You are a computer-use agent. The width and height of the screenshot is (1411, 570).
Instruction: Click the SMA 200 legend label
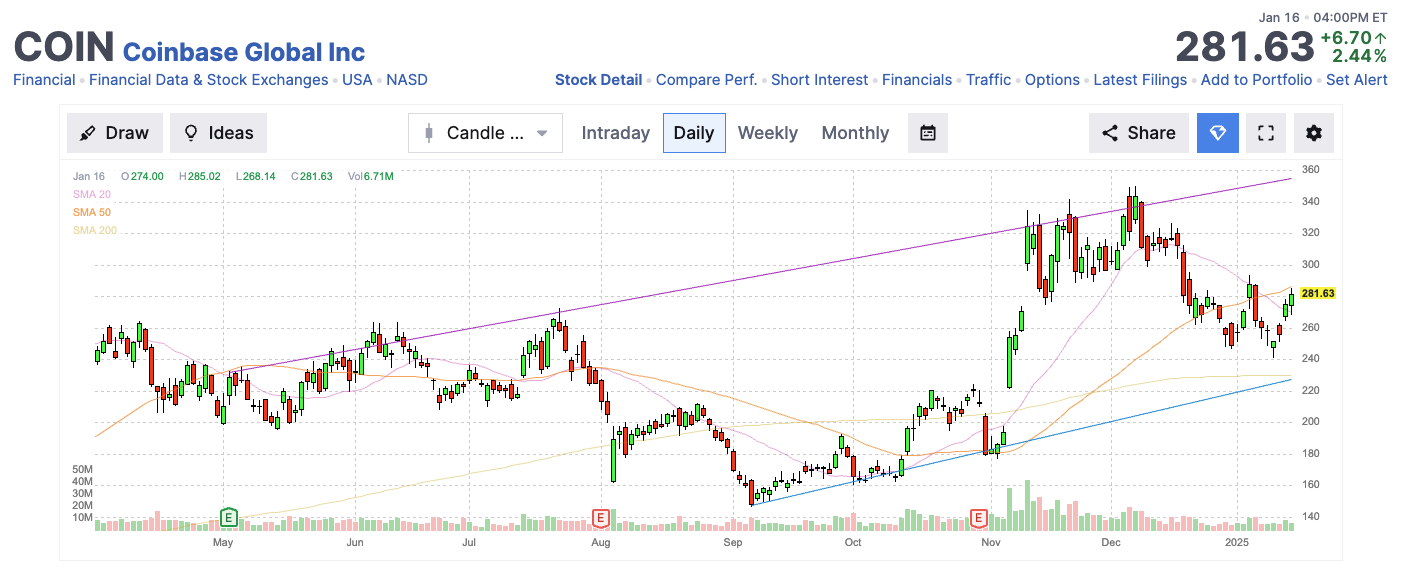[95, 230]
